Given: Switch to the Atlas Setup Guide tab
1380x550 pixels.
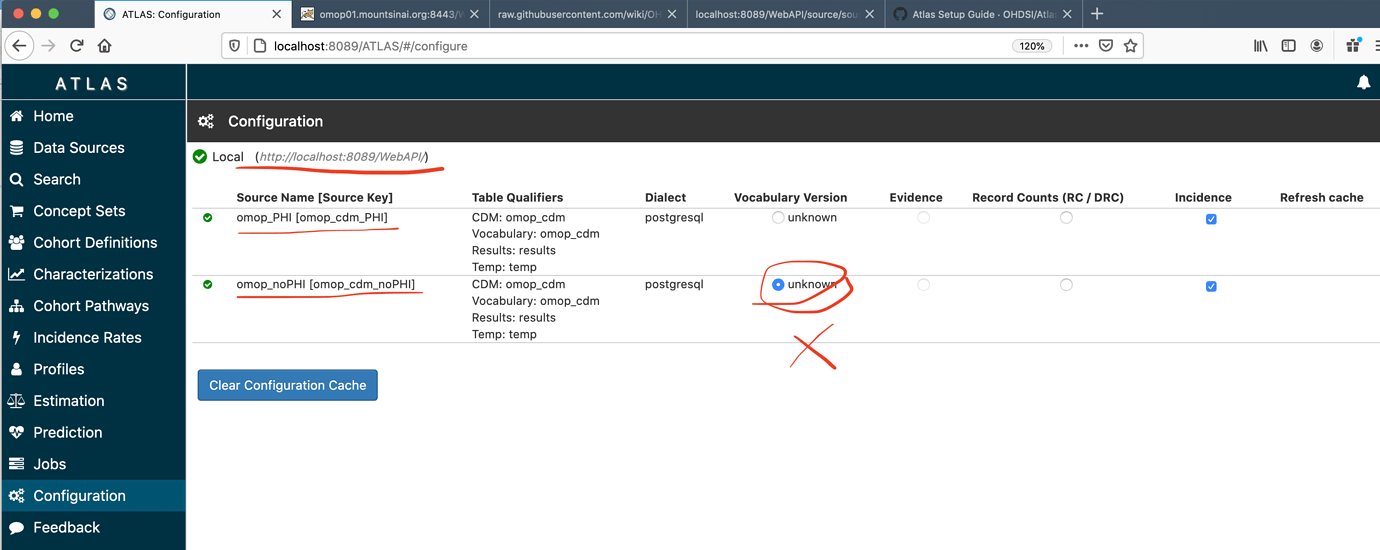Looking at the screenshot, I should tap(979, 14).
